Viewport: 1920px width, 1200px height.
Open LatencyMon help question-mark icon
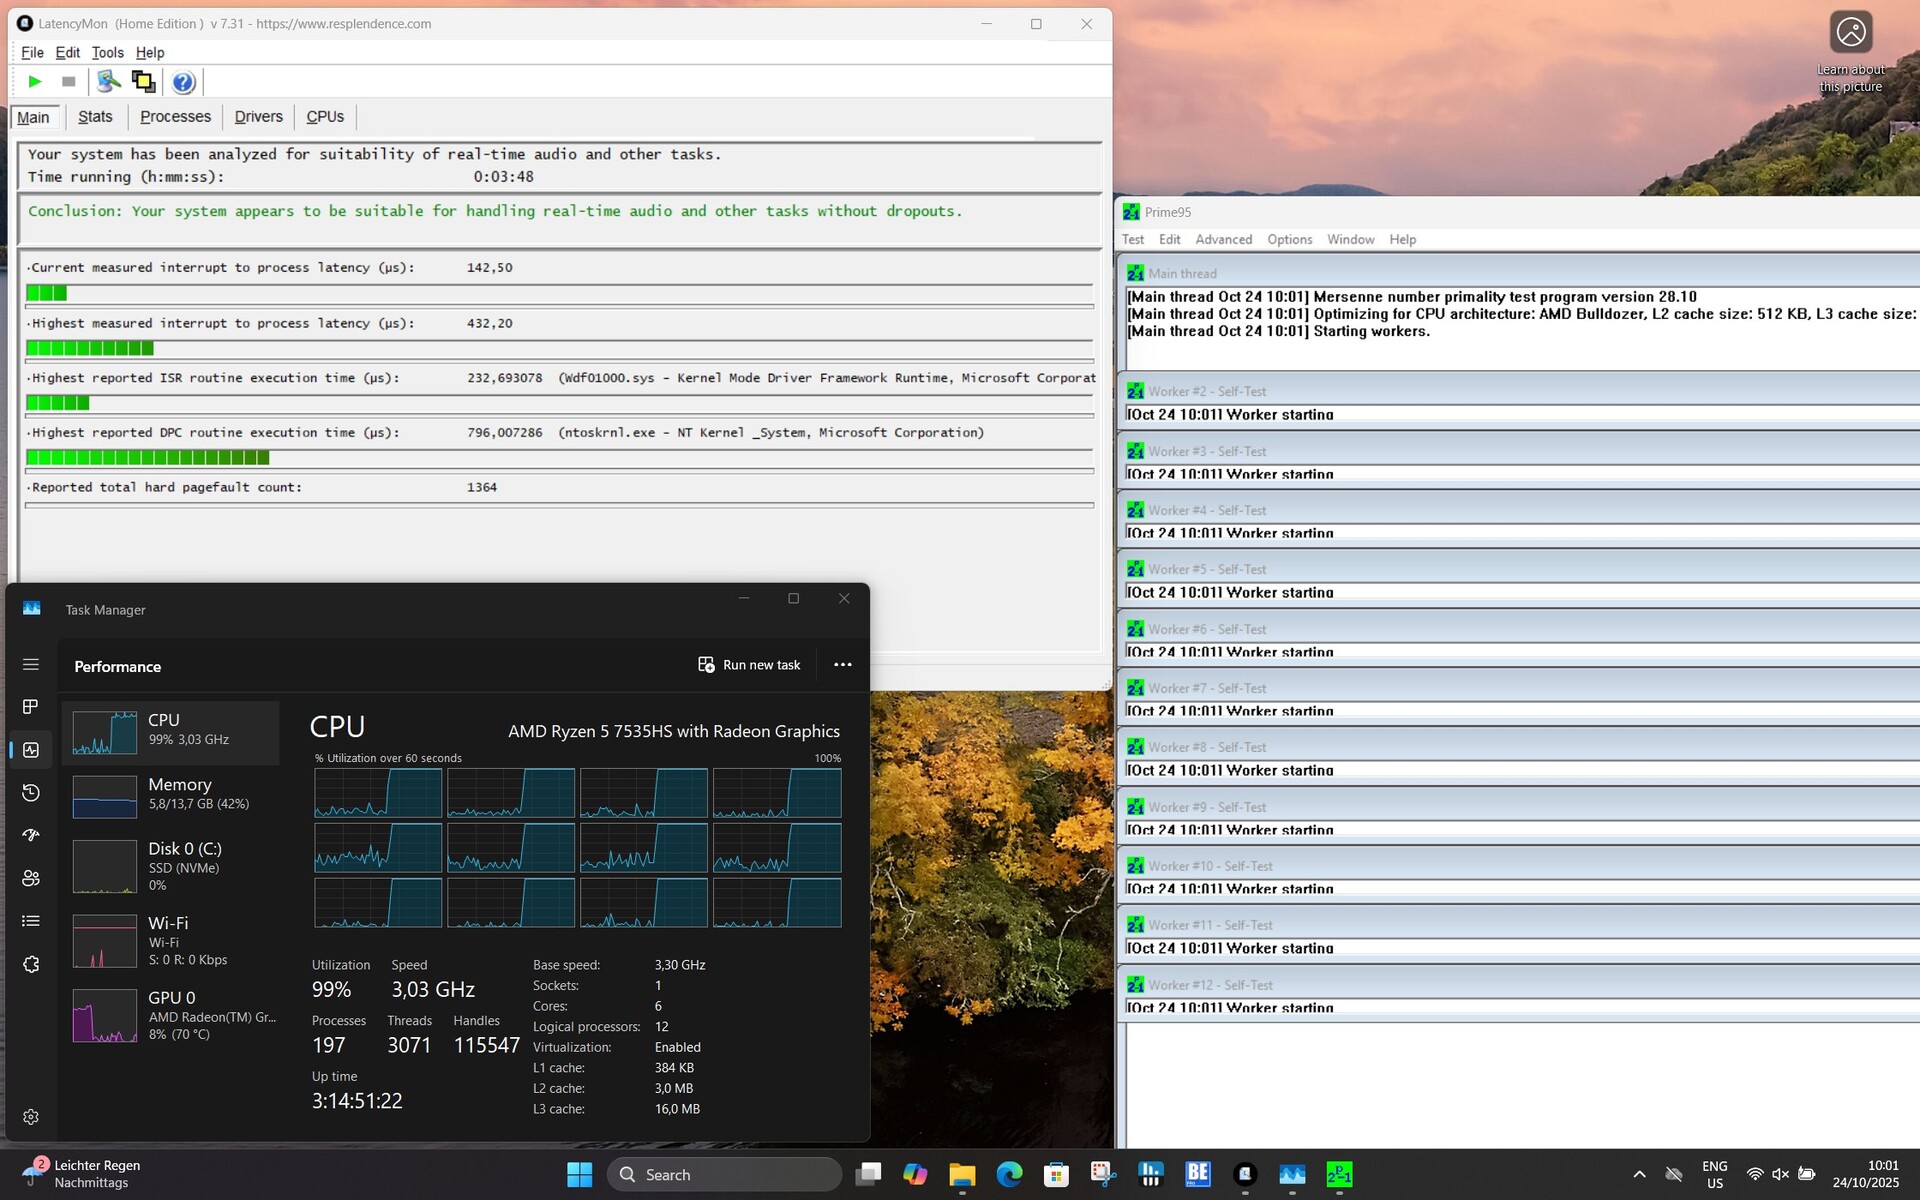pos(183,82)
